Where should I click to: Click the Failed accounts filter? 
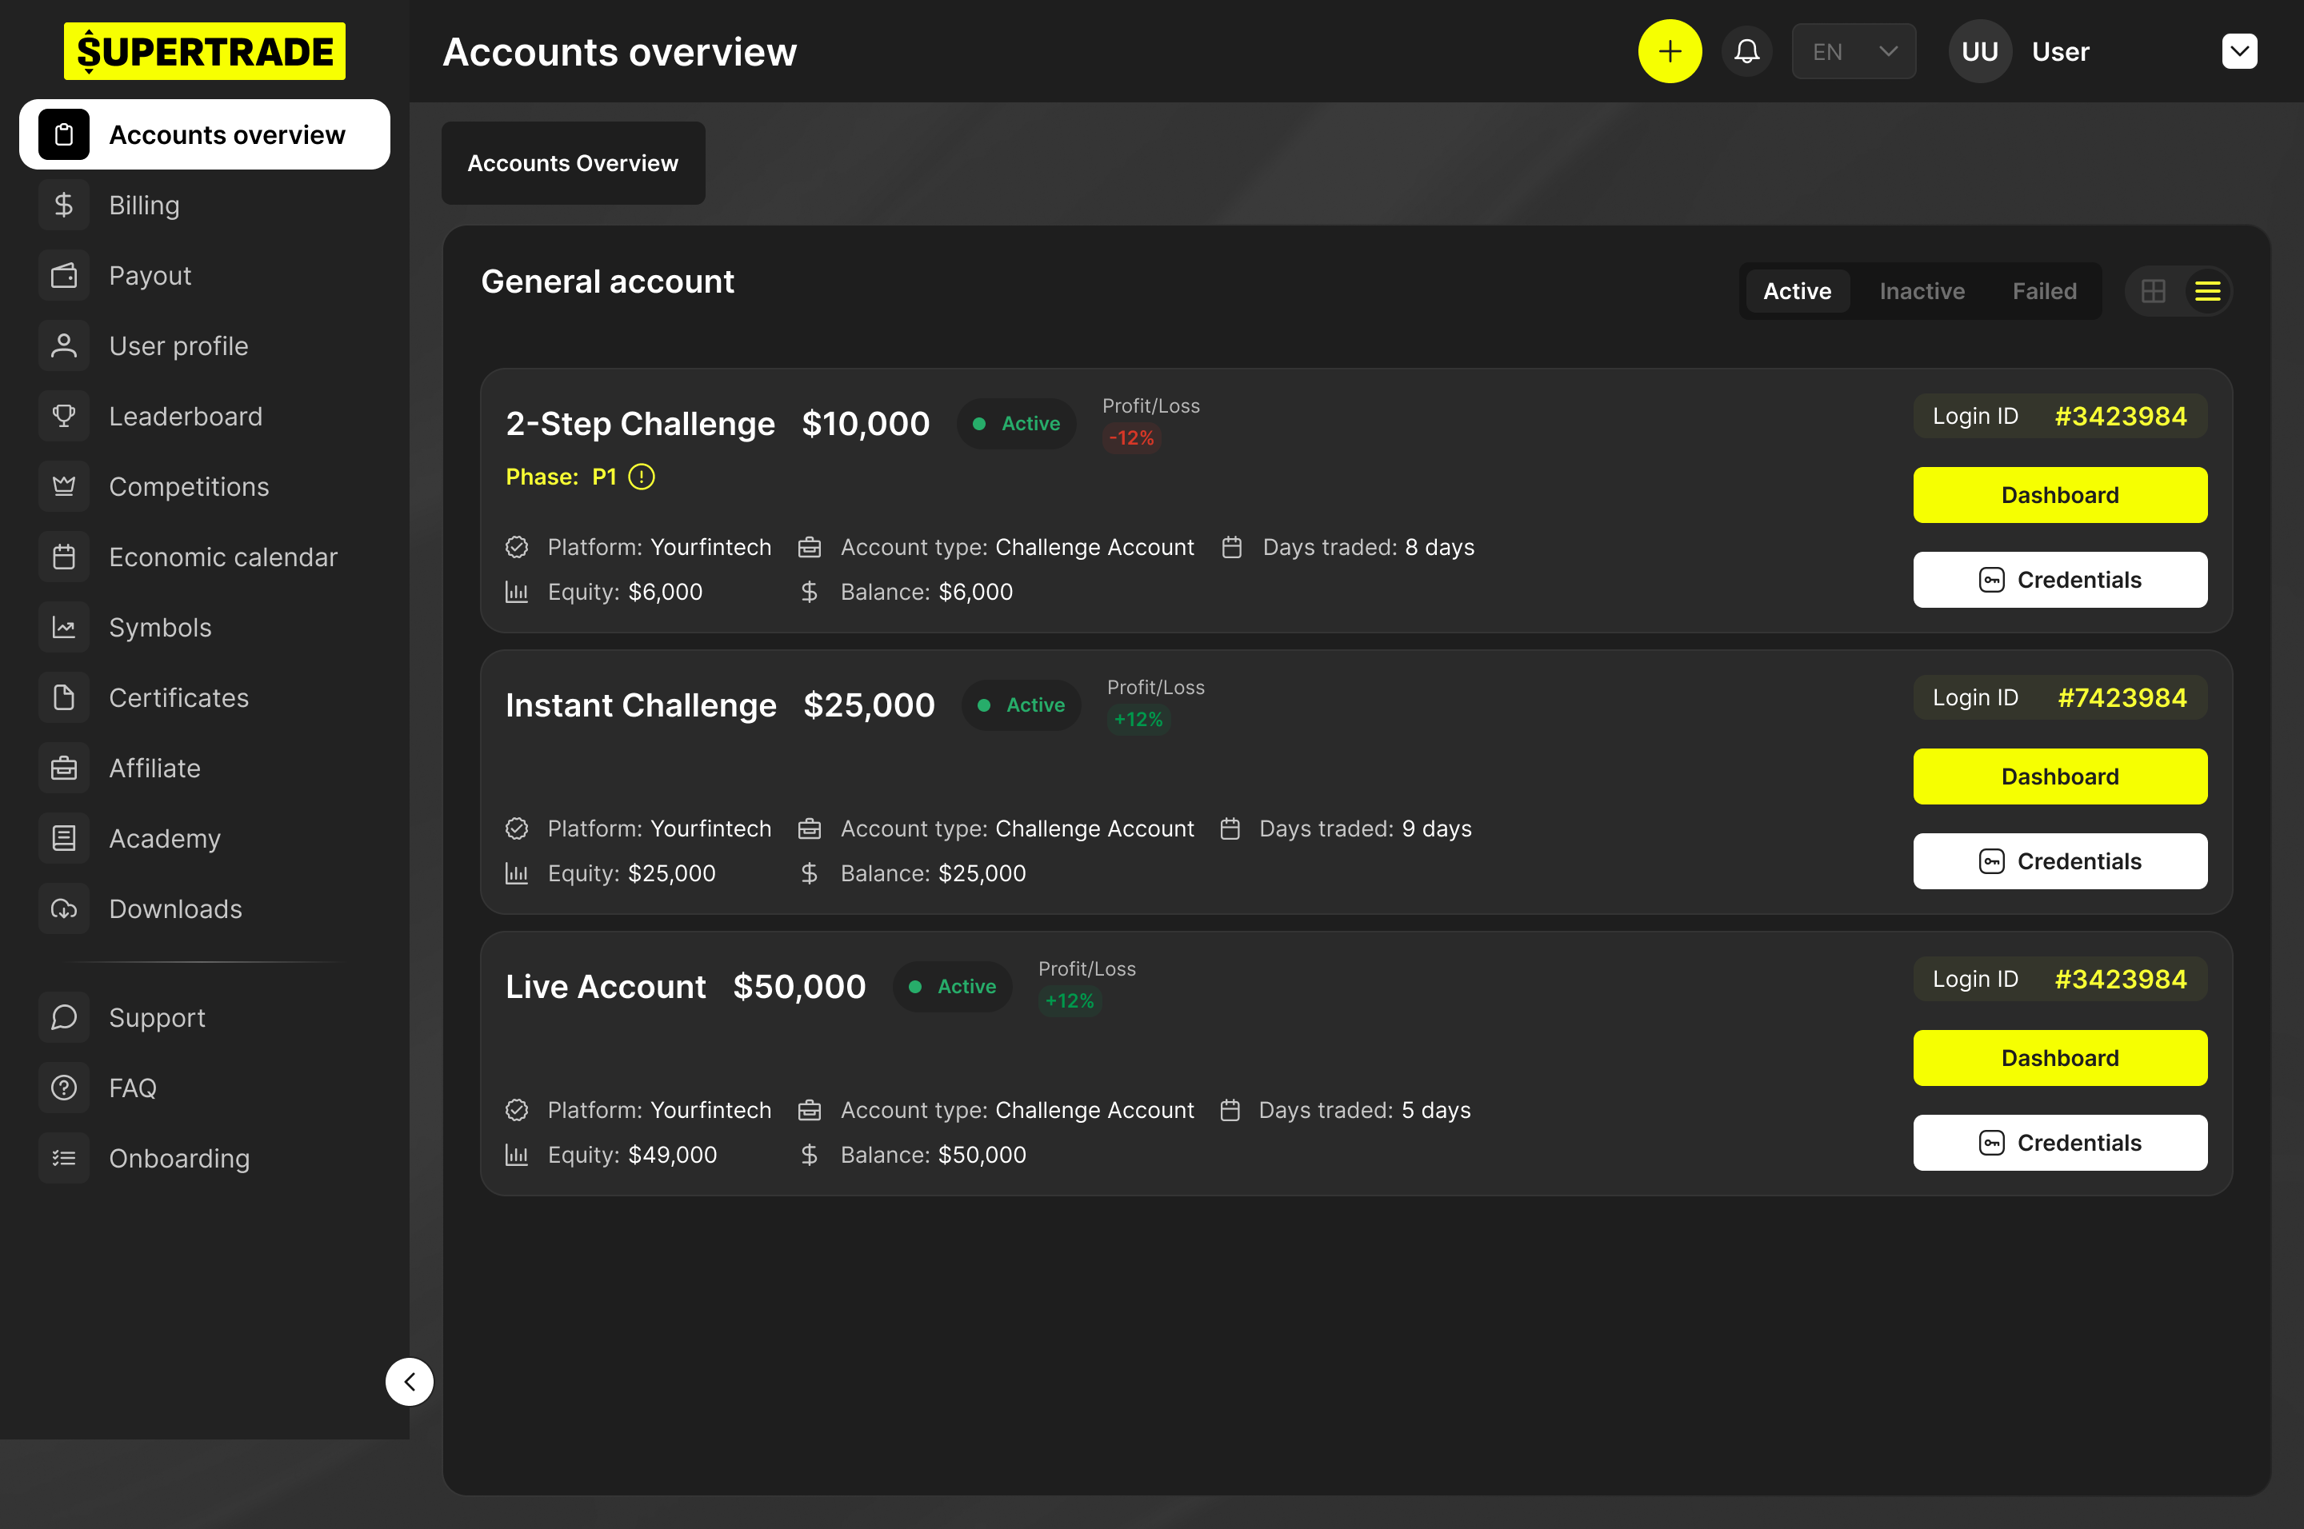click(2044, 291)
